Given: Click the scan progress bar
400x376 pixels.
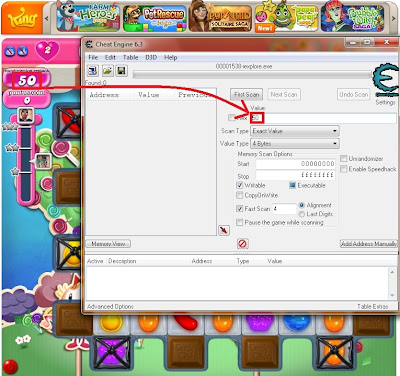Looking at the screenshot, I should 252,75.
